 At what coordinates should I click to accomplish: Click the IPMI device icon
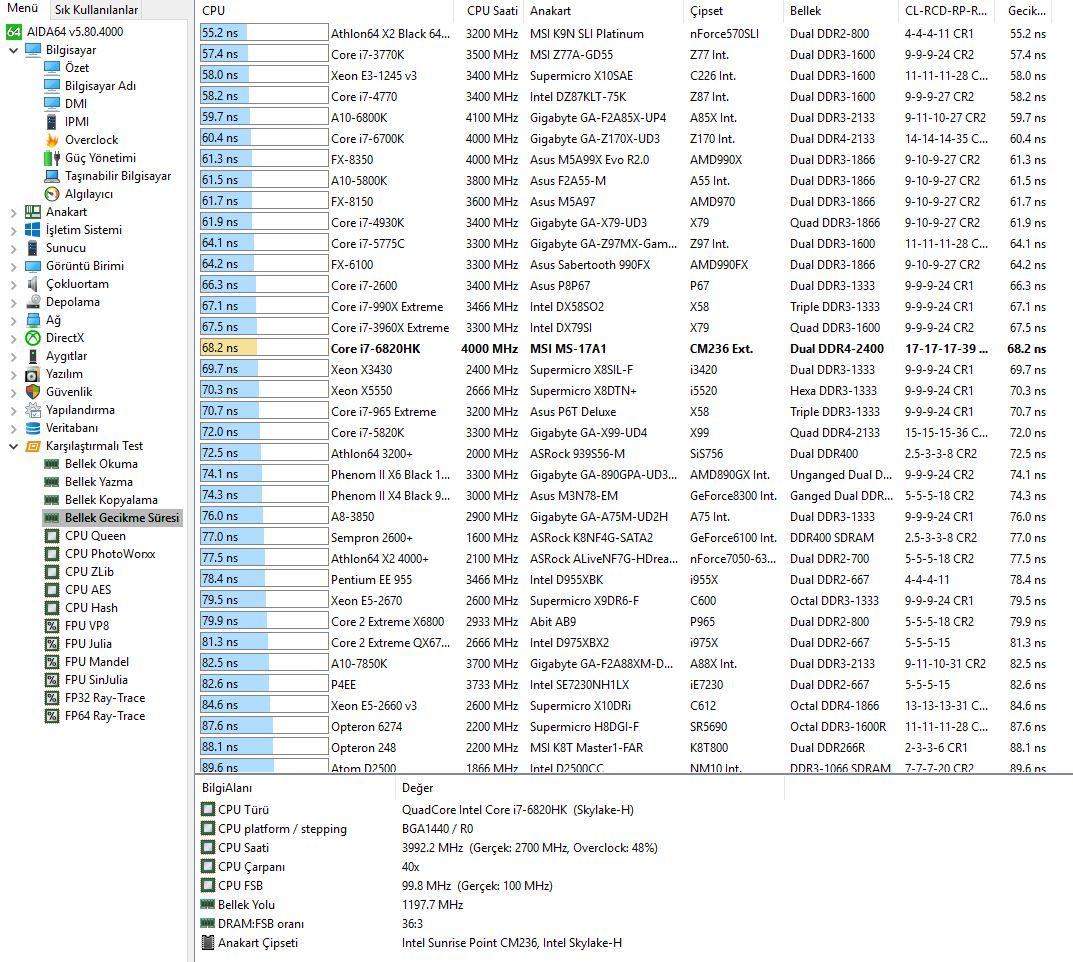point(52,122)
